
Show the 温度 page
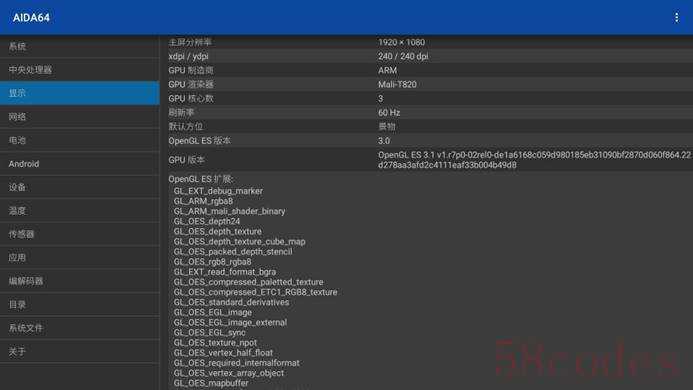(80, 210)
